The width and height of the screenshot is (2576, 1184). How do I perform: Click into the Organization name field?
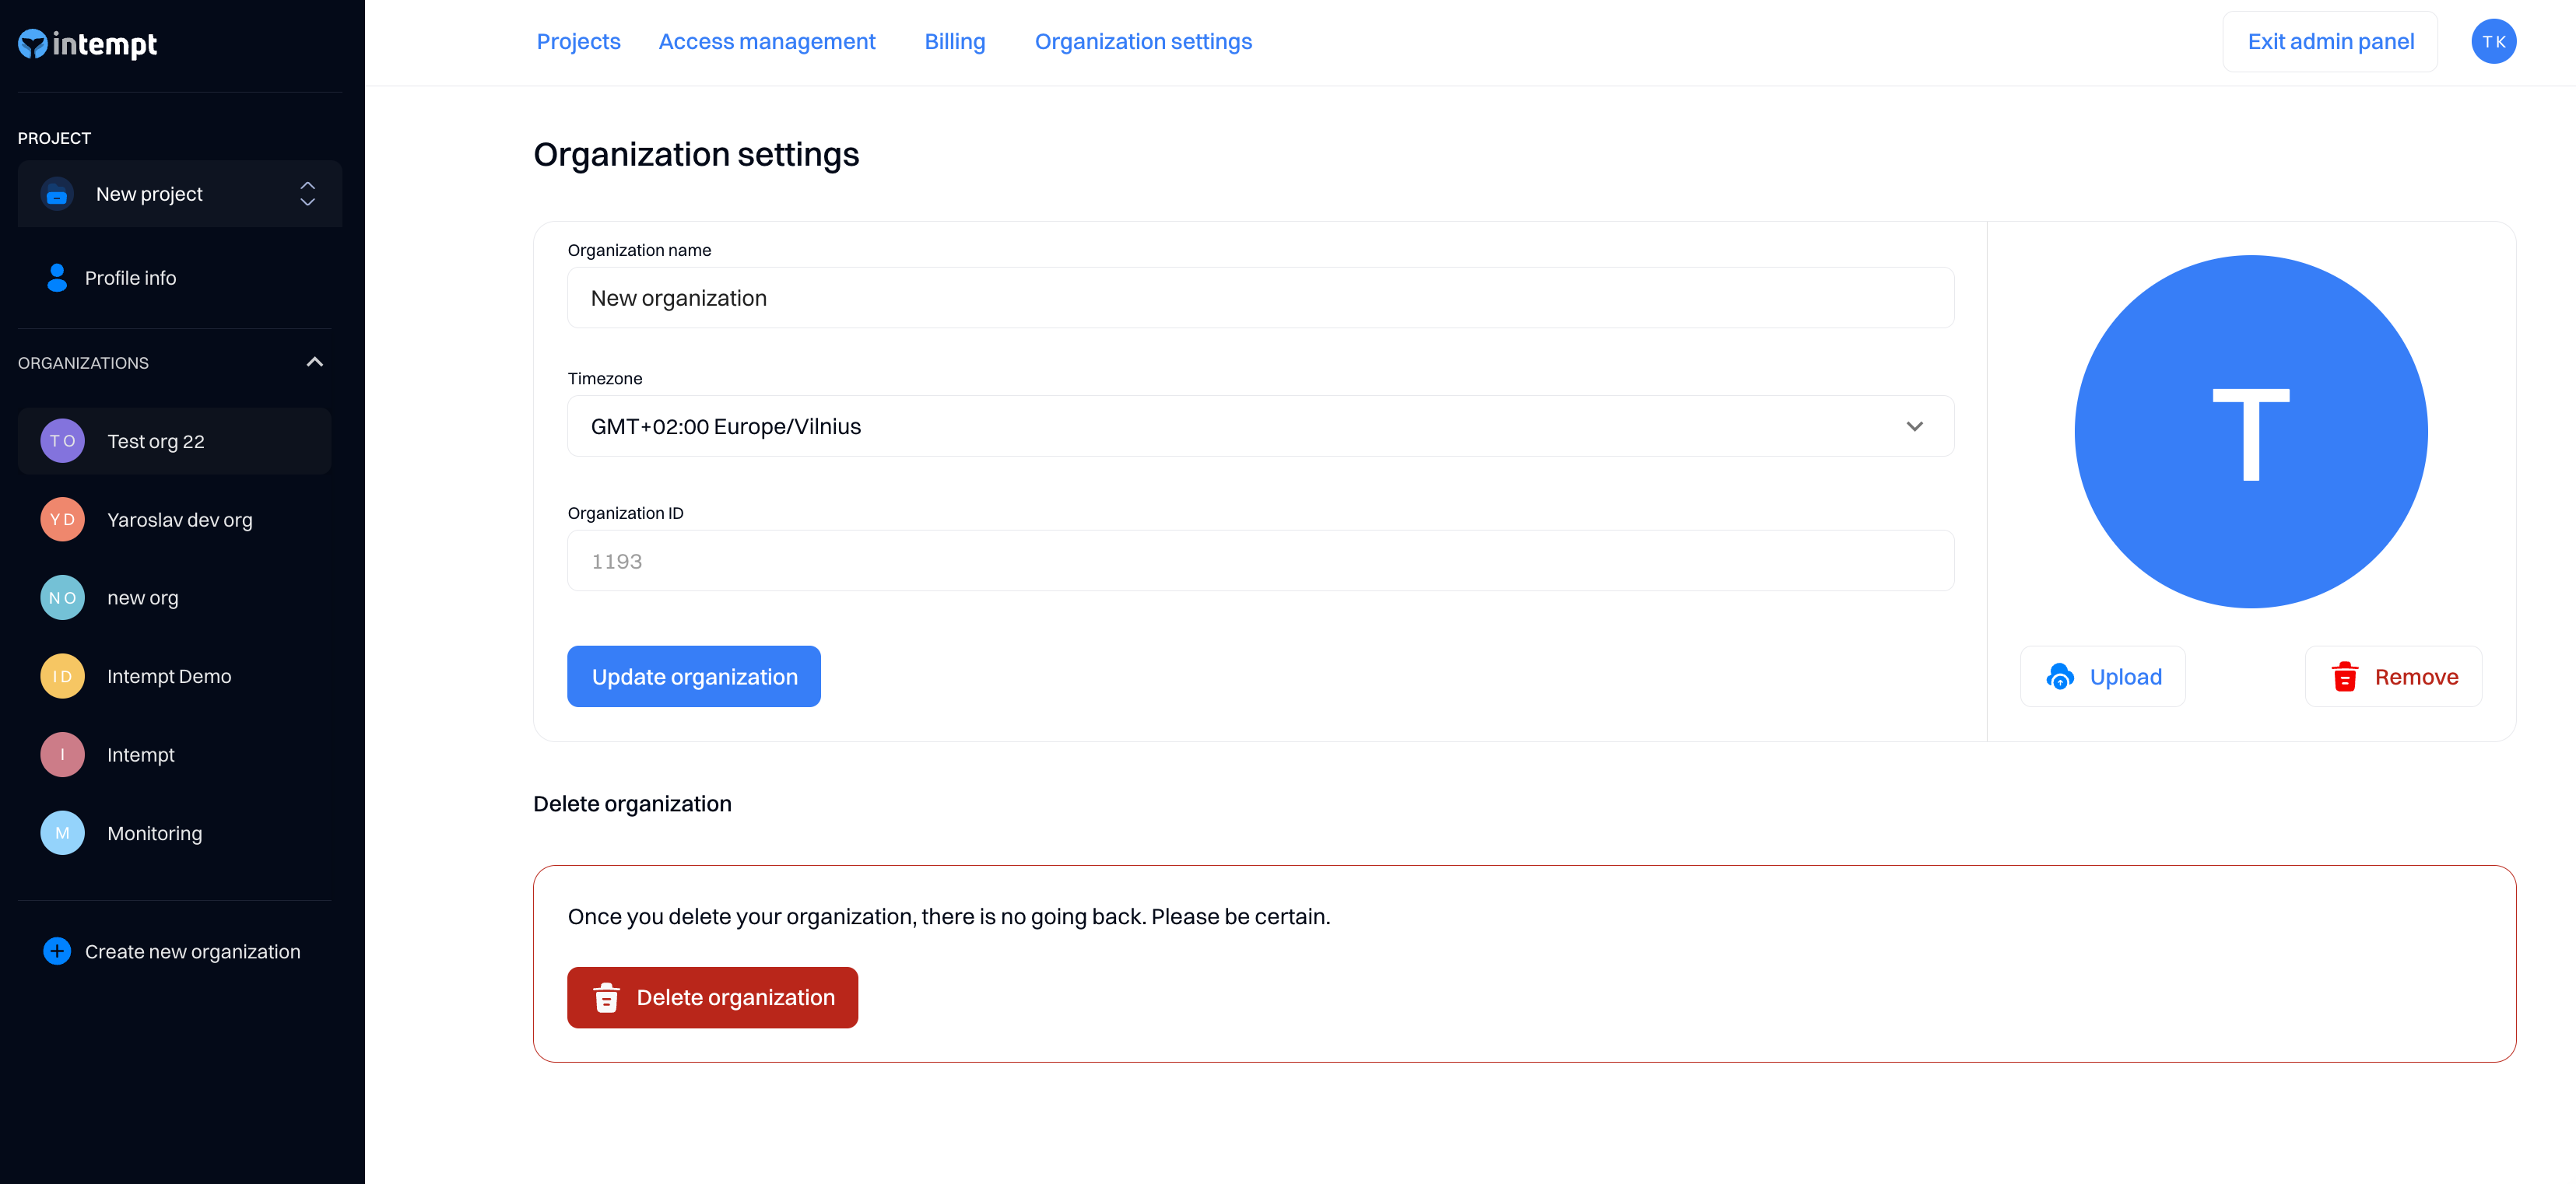click(x=1260, y=298)
